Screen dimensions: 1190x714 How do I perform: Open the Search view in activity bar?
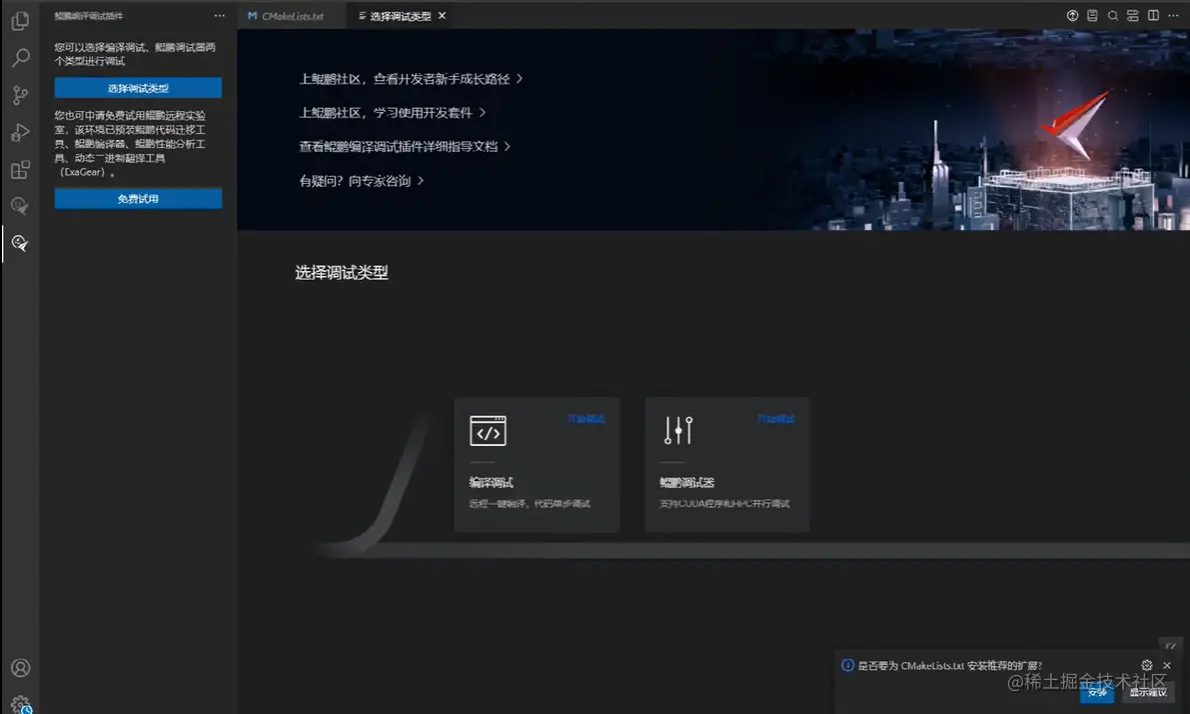point(20,58)
